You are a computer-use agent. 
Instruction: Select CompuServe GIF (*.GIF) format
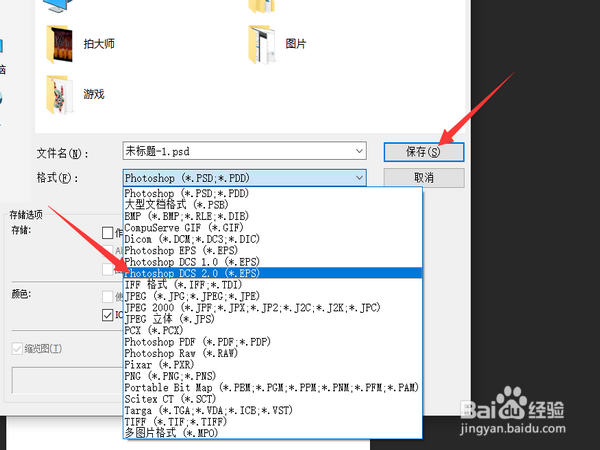pyautogui.click(x=273, y=228)
